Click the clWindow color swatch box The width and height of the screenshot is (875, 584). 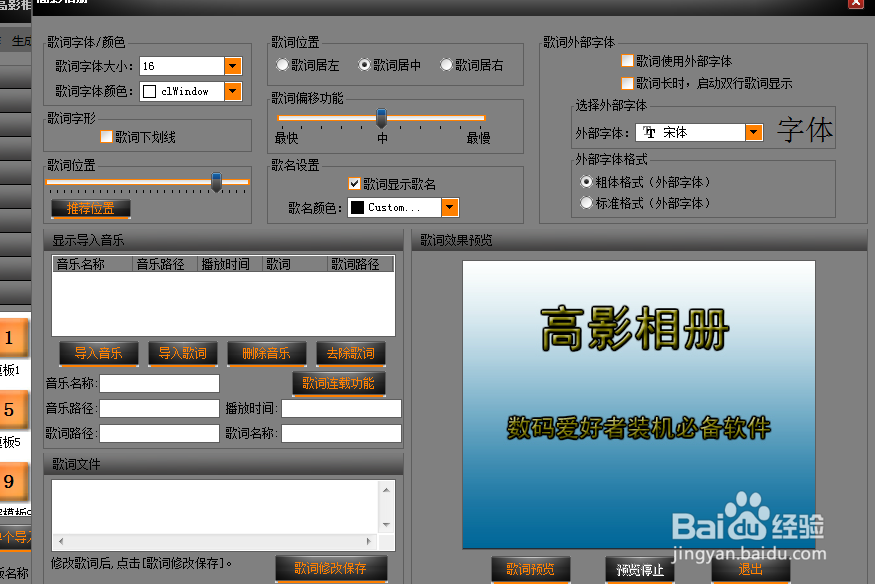click(150, 91)
